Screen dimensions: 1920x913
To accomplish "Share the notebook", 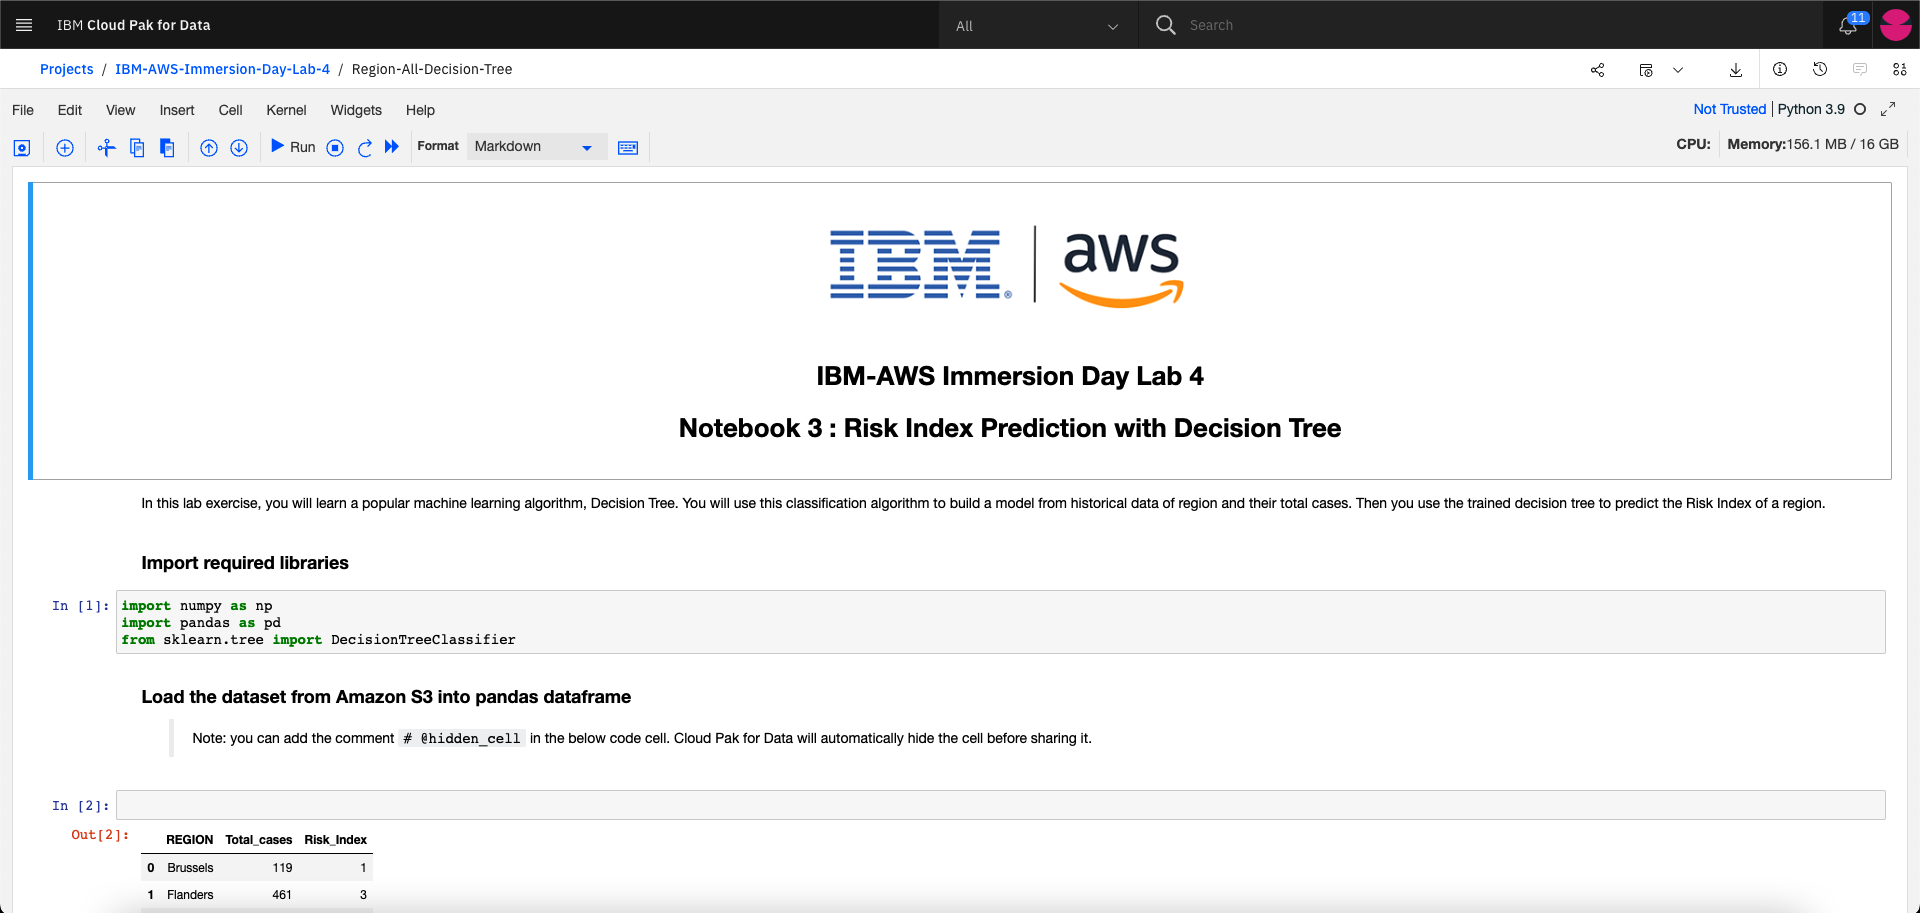I will [x=1598, y=70].
